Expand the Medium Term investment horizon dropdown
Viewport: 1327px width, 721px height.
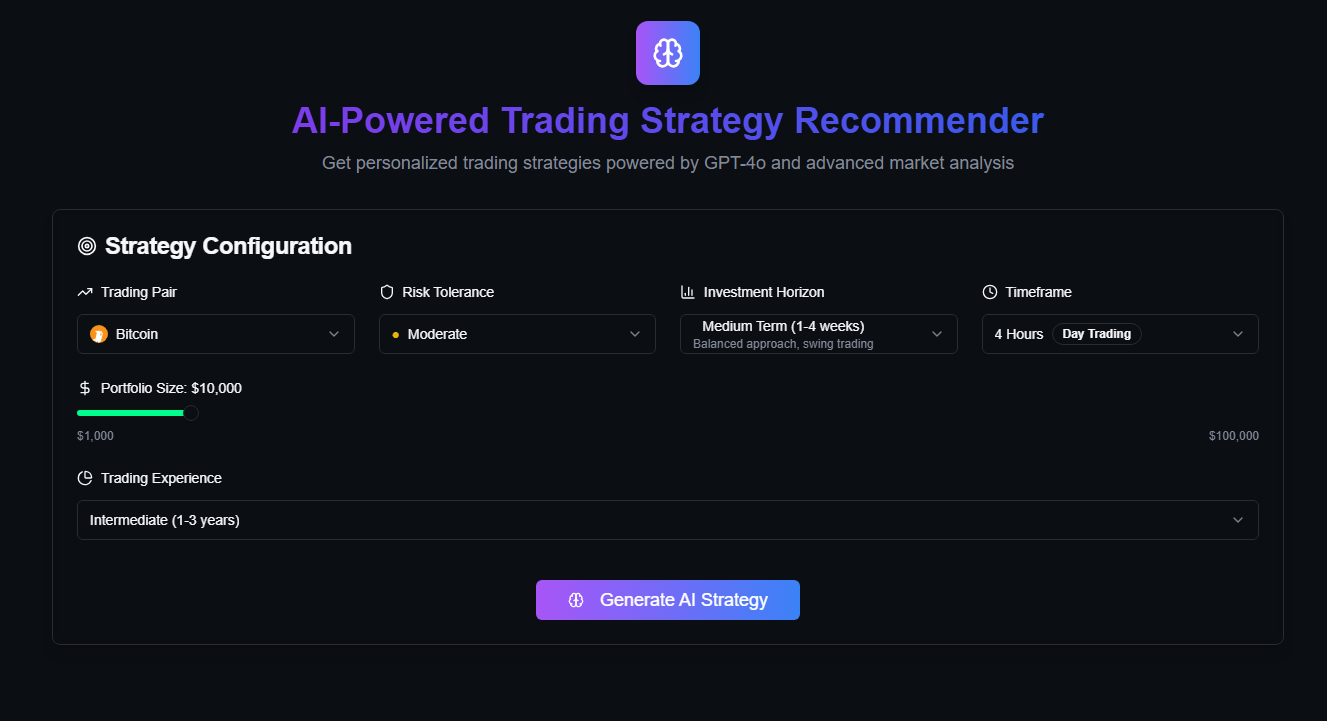819,334
